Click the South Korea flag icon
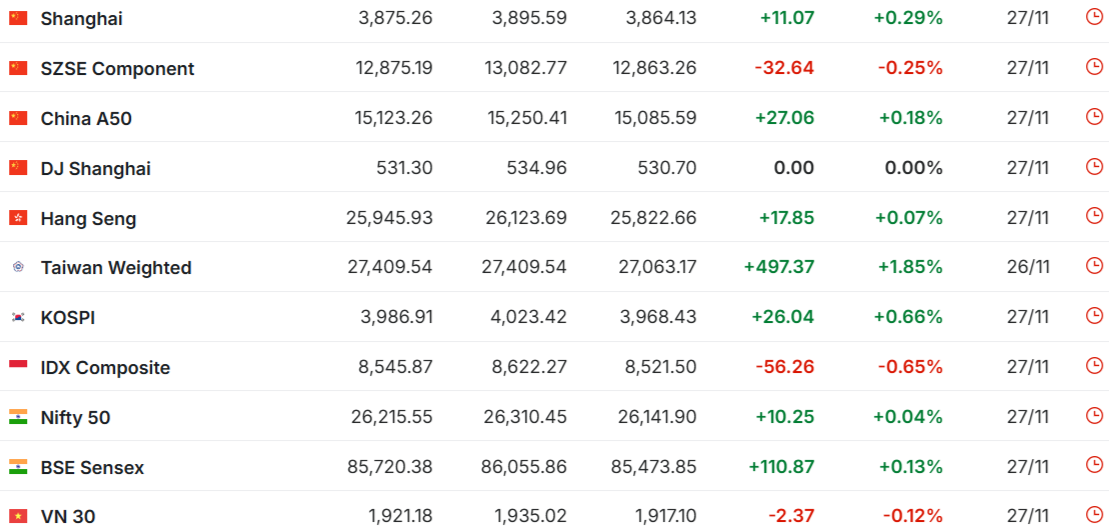This screenshot has height=532, width=1109. coord(18,317)
